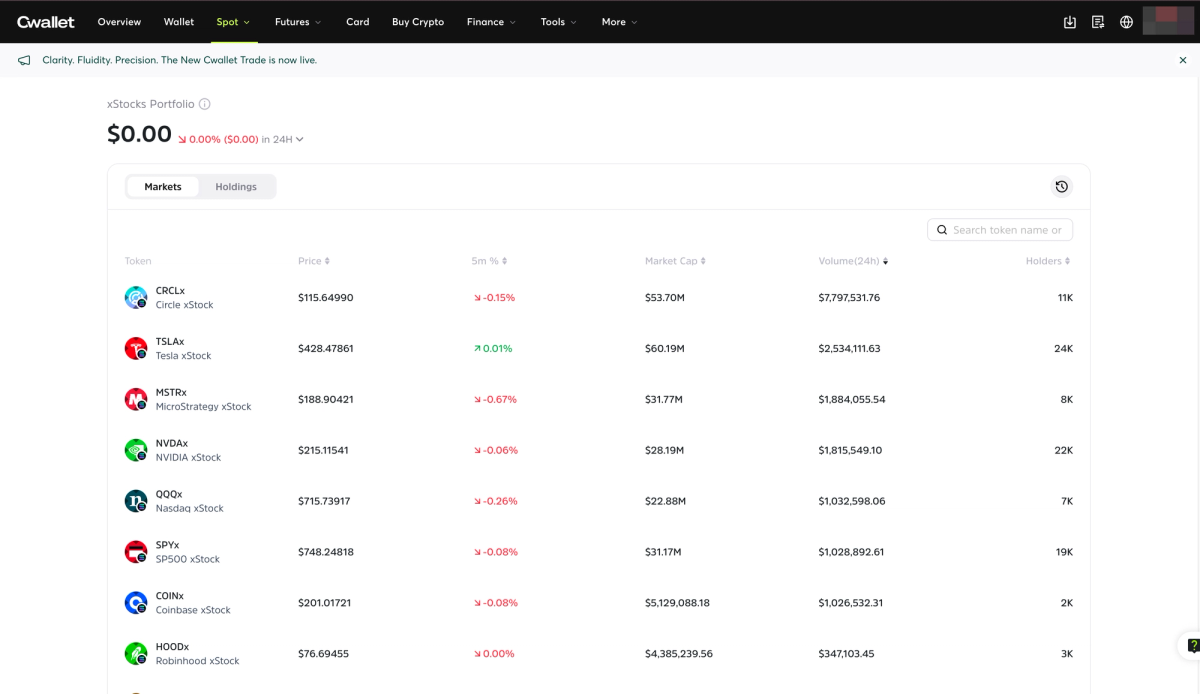Sort by 5m % column arrows
This screenshot has width=1200, height=694.
pyautogui.click(x=504, y=261)
